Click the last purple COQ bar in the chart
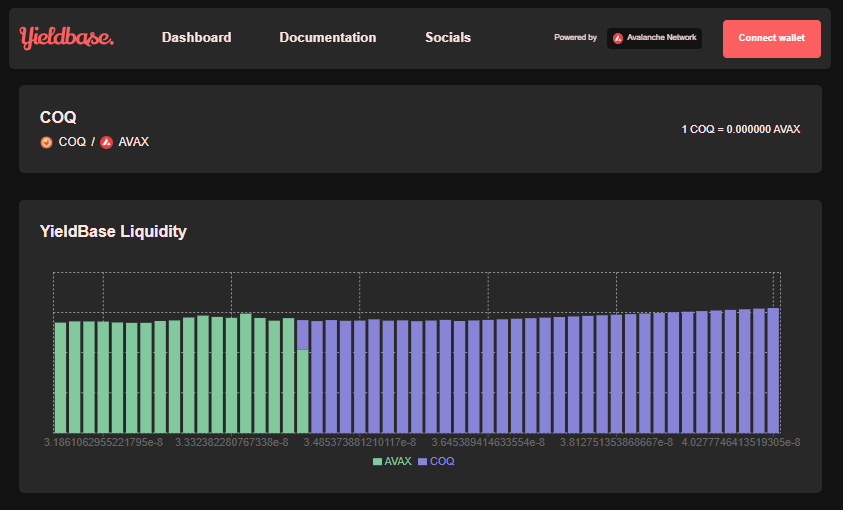Screen dimensions: 843x510 pyautogui.click(x=773, y=370)
